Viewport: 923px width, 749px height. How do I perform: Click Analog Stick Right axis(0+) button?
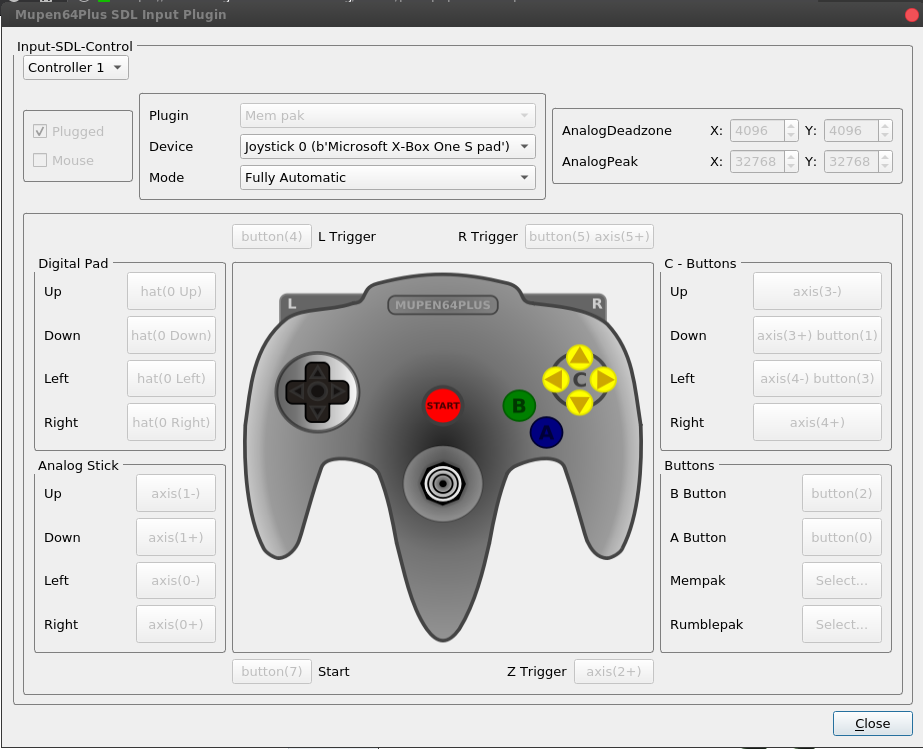(x=176, y=624)
